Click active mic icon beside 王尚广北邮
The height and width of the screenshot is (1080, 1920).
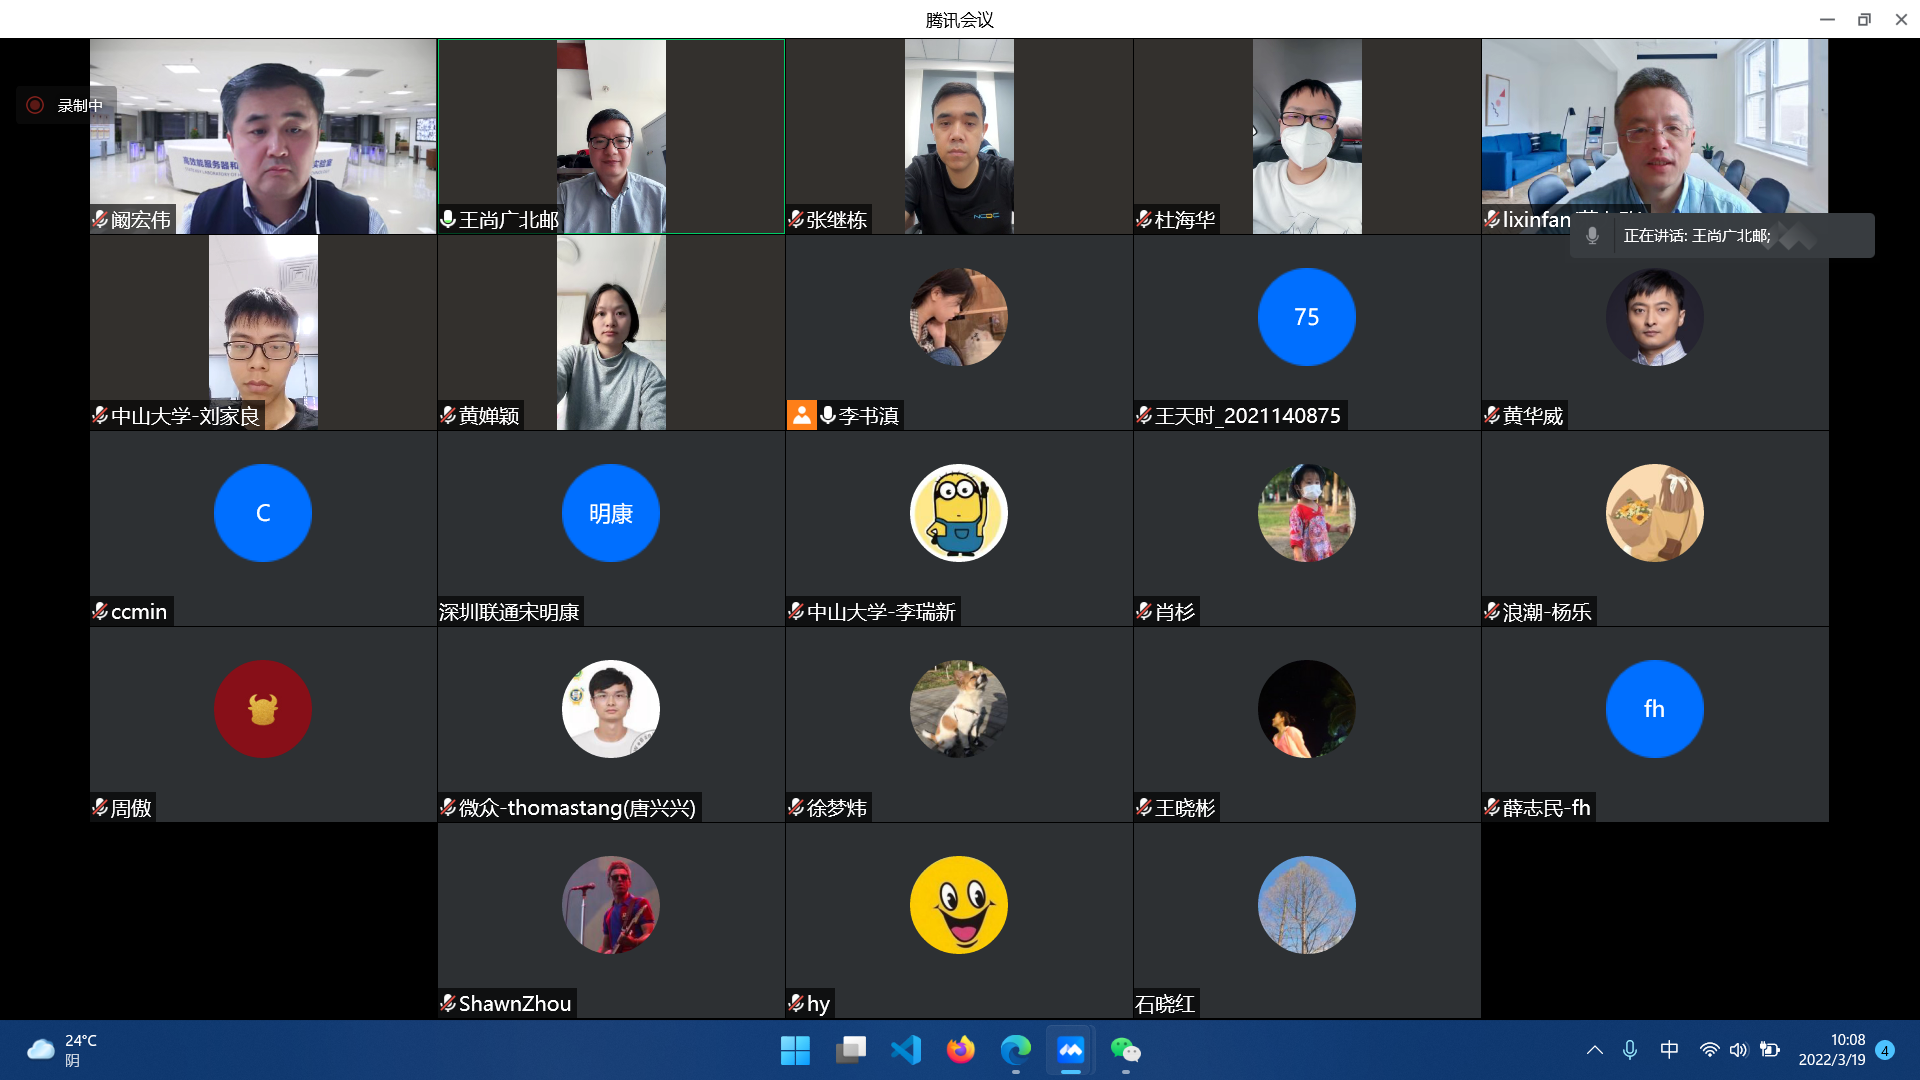tap(448, 219)
